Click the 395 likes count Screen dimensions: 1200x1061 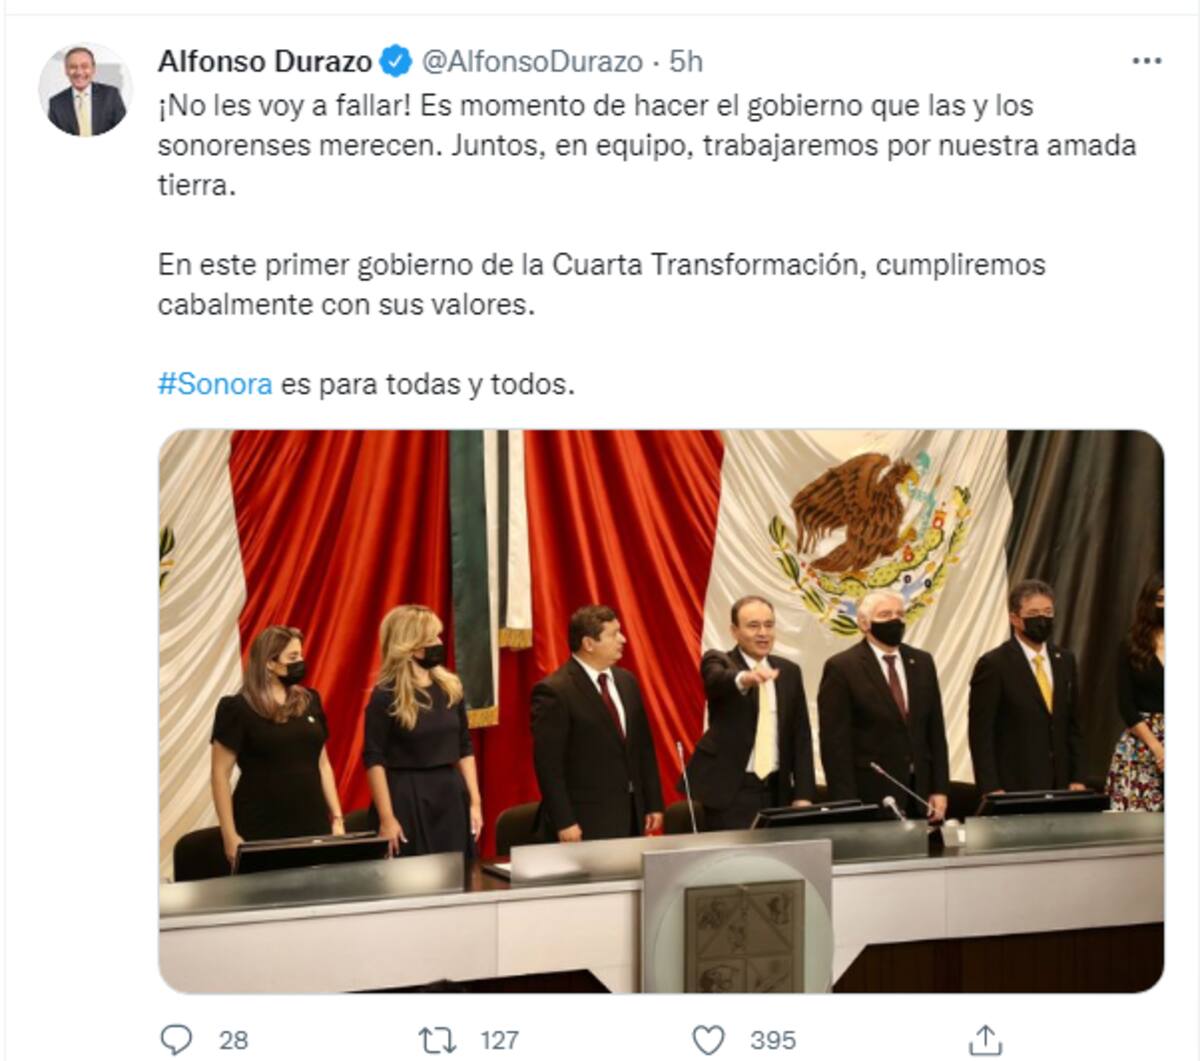773,1040
